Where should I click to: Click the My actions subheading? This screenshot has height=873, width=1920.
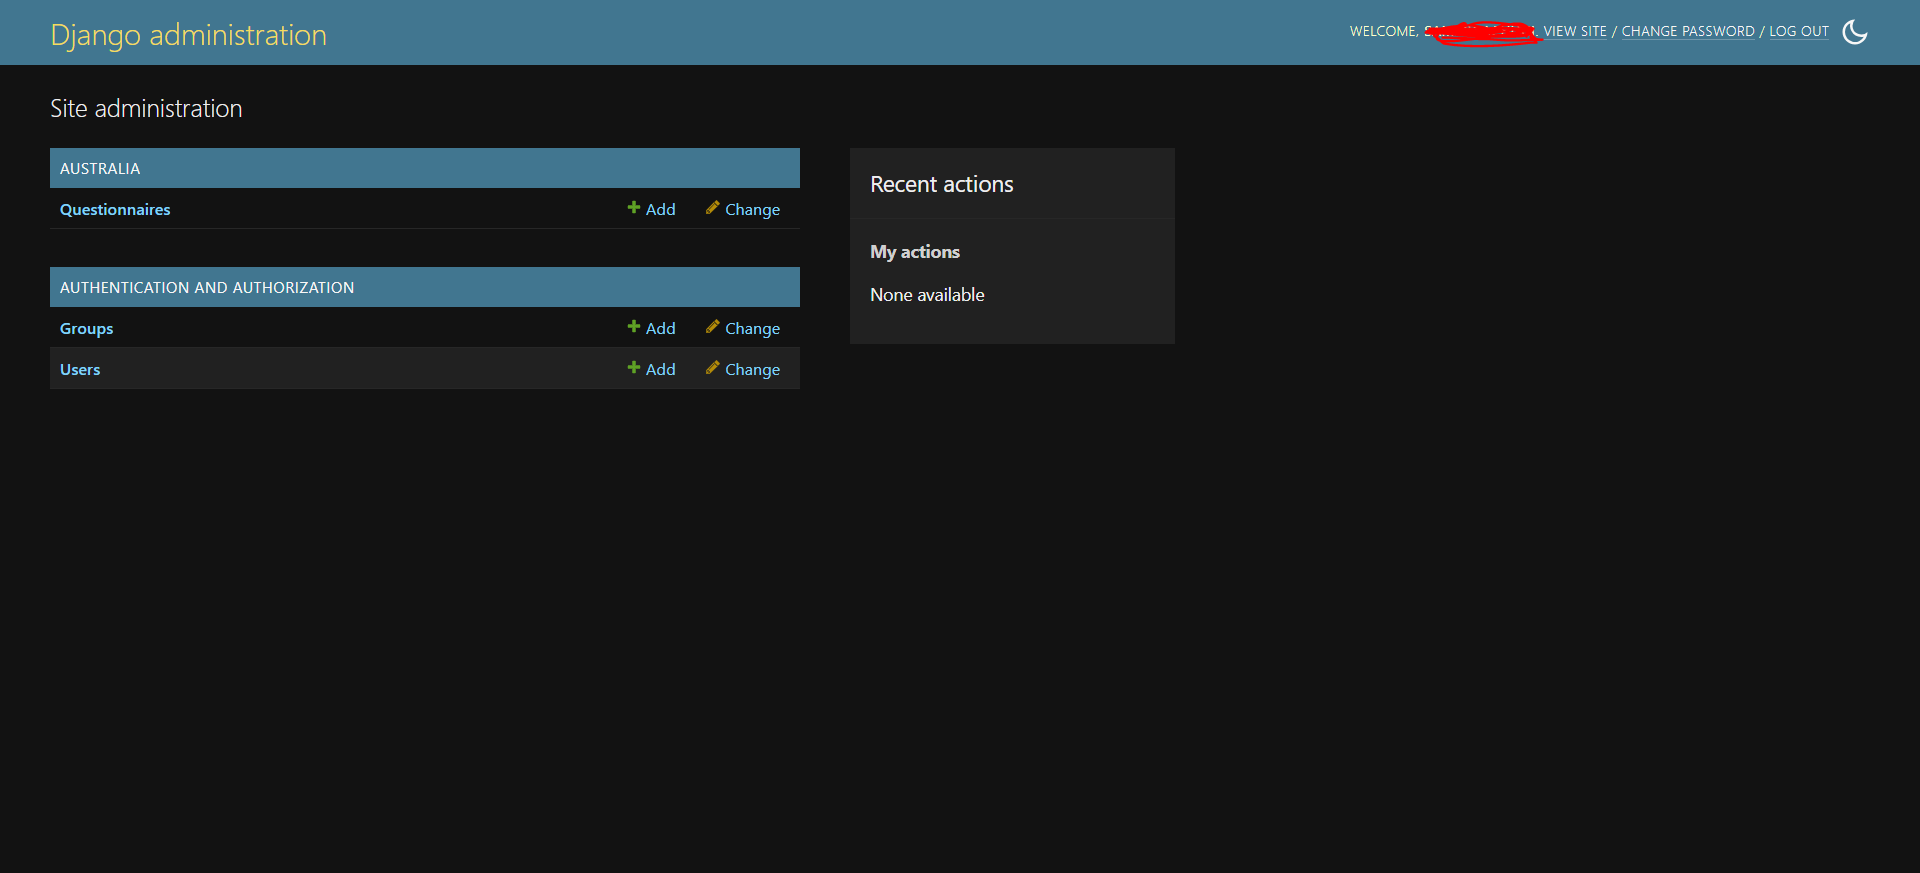pyautogui.click(x=915, y=252)
